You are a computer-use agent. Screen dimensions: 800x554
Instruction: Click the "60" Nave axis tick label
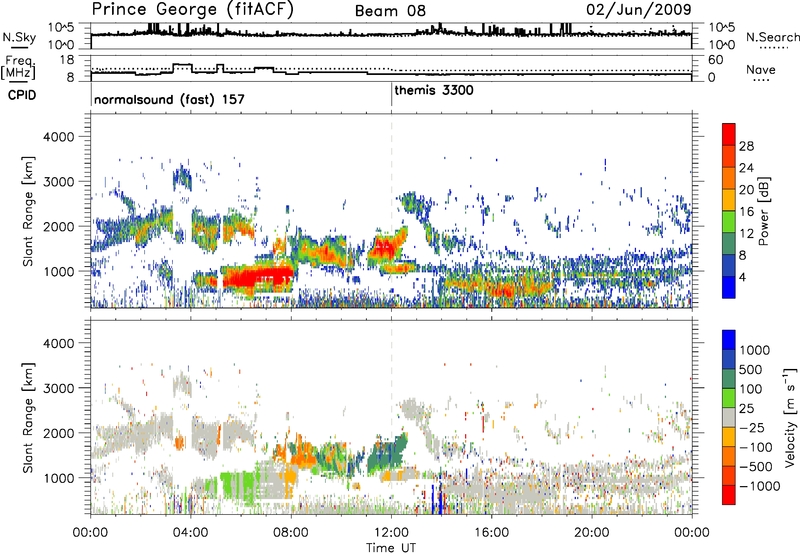click(x=715, y=60)
